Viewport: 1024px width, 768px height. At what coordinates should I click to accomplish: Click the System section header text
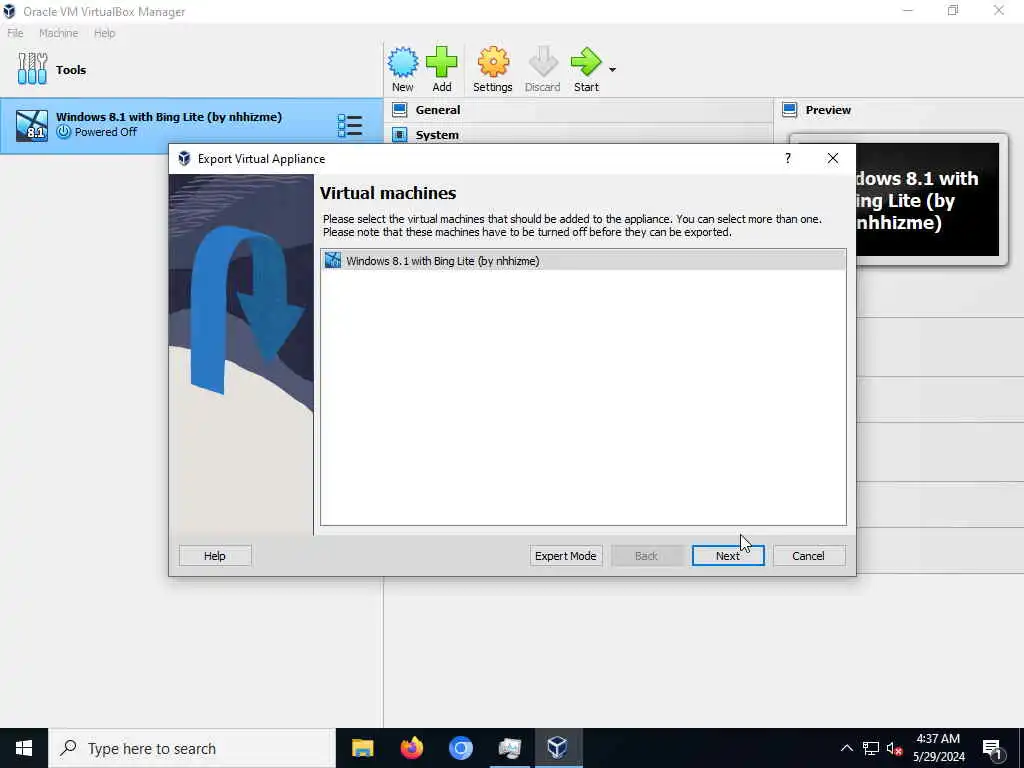point(437,135)
